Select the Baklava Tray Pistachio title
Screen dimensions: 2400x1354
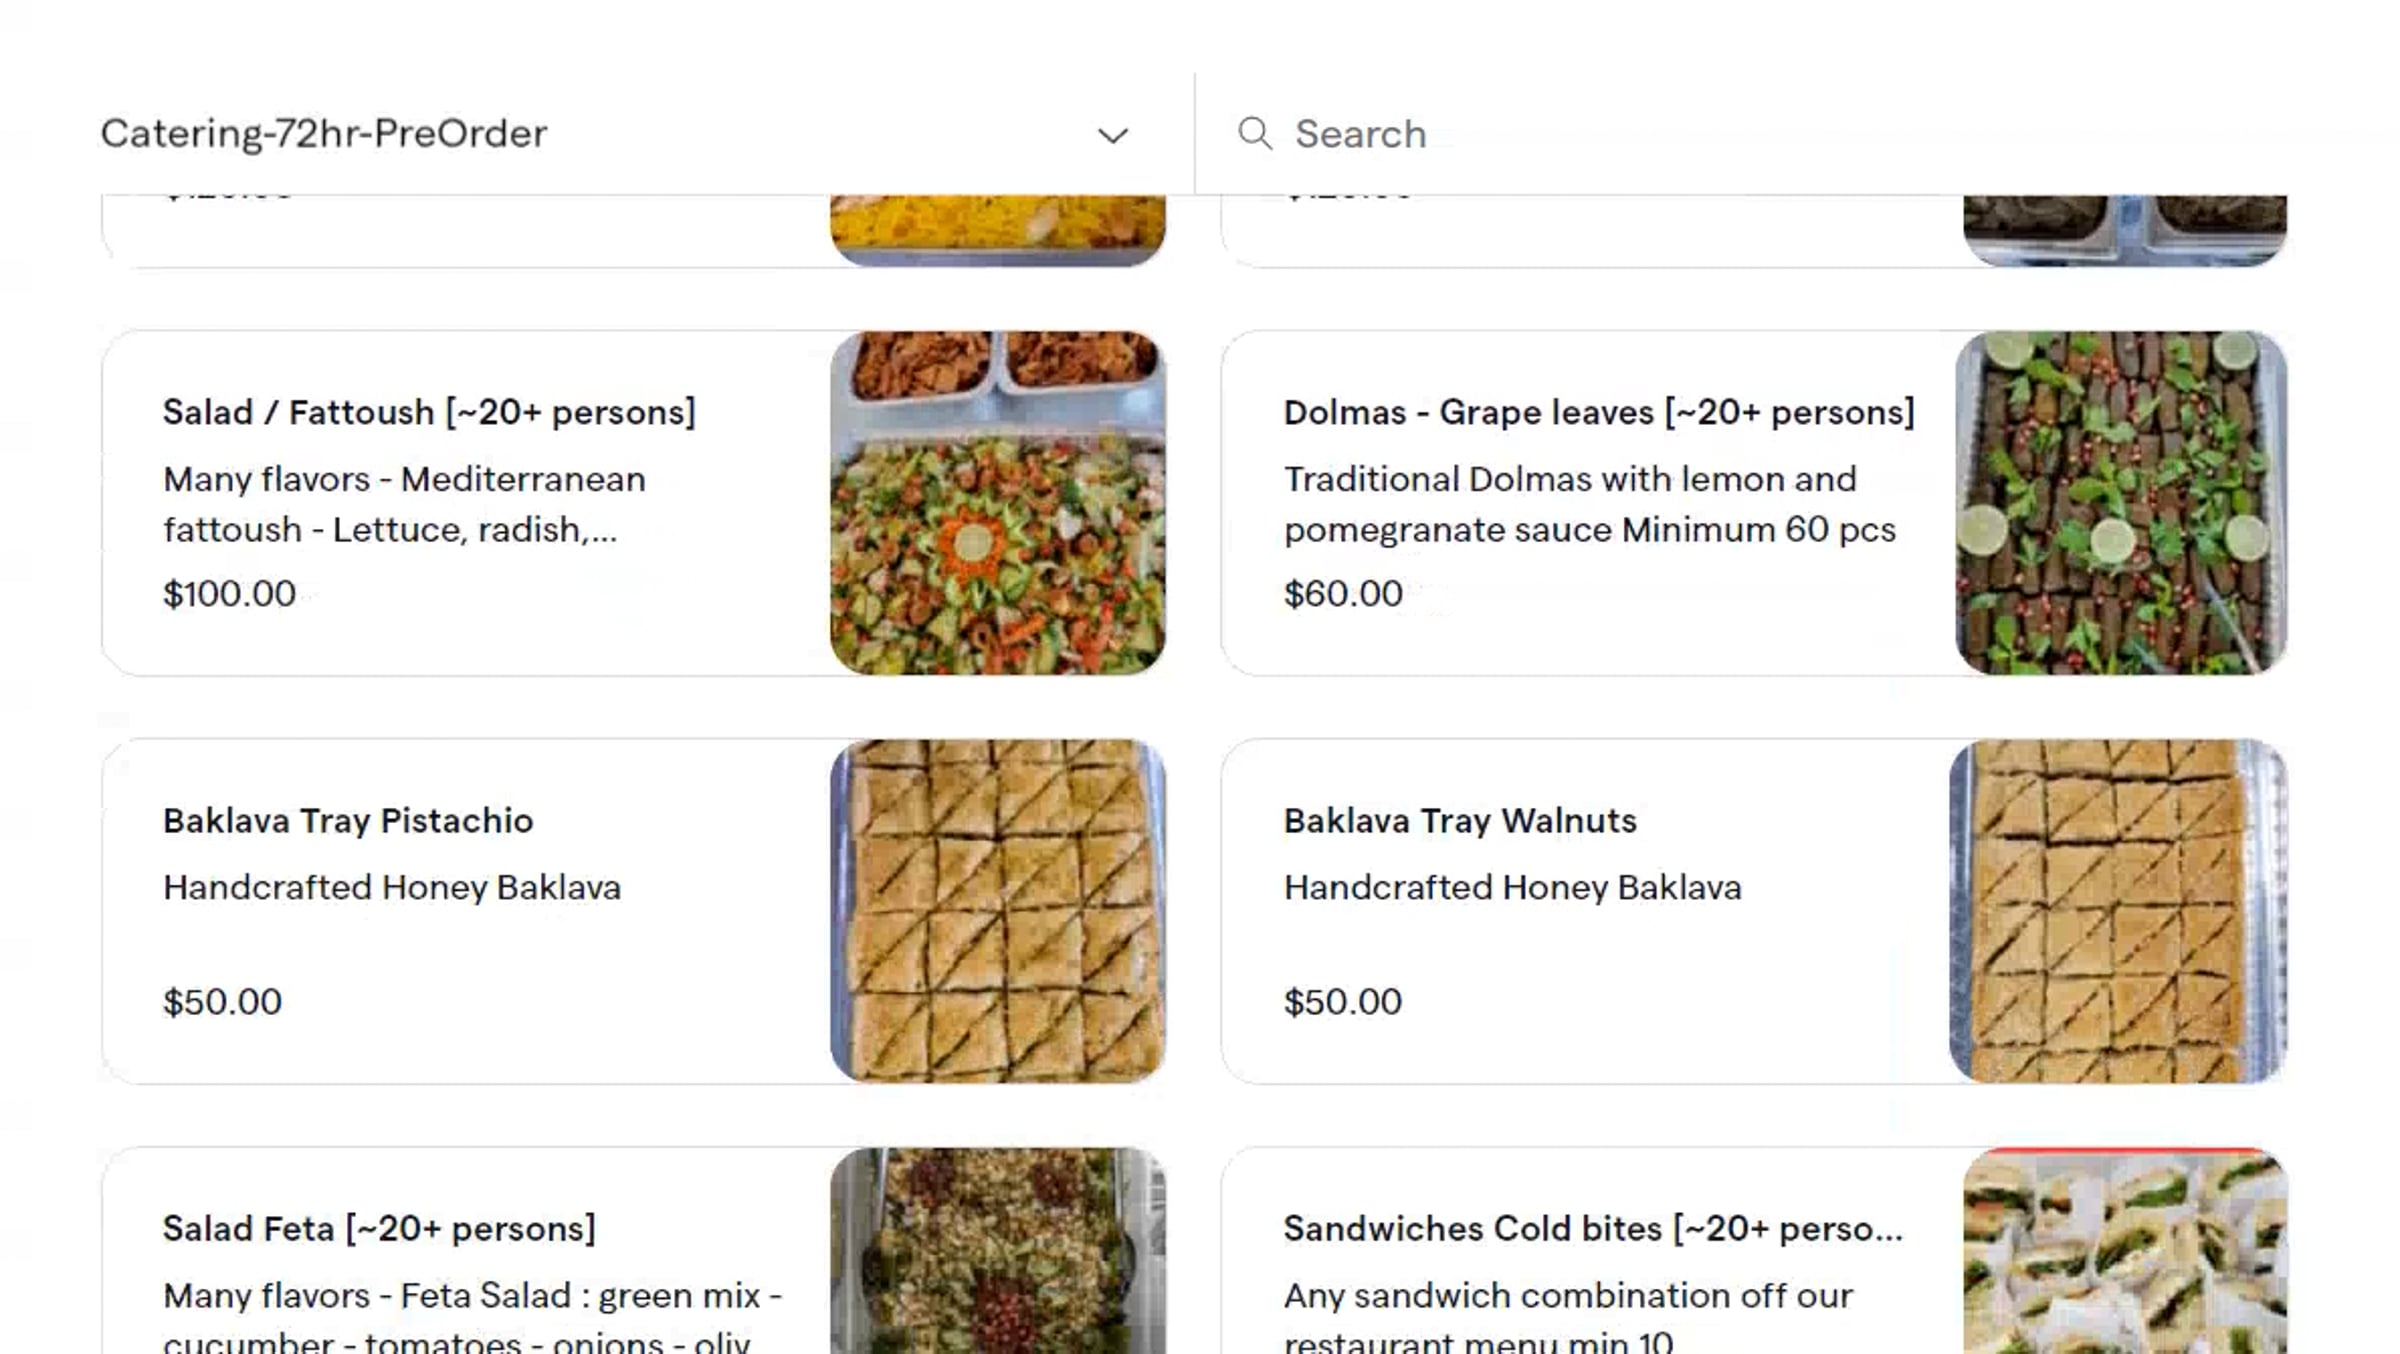348,820
